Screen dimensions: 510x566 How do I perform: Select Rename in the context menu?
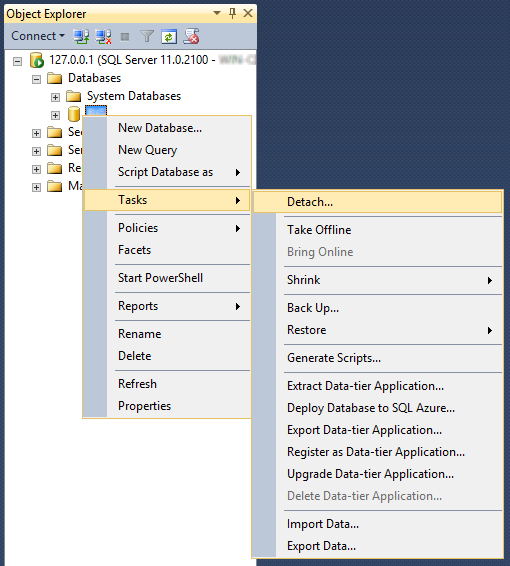(167, 334)
